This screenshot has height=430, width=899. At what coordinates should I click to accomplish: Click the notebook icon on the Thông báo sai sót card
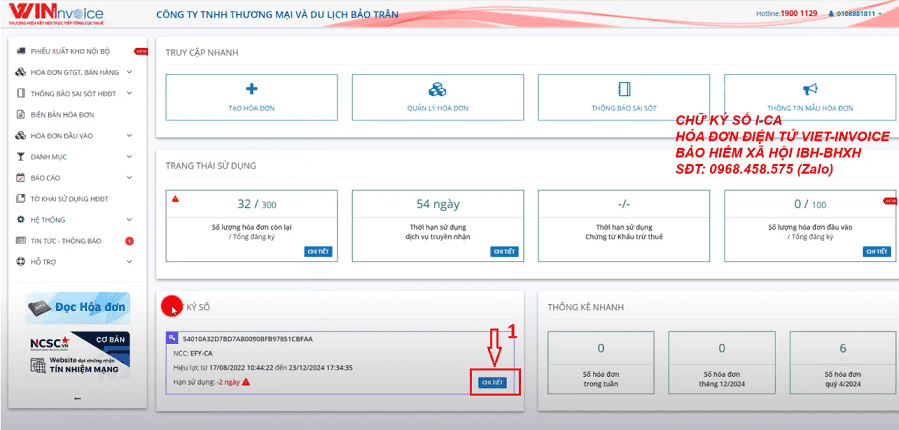pos(624,89)
